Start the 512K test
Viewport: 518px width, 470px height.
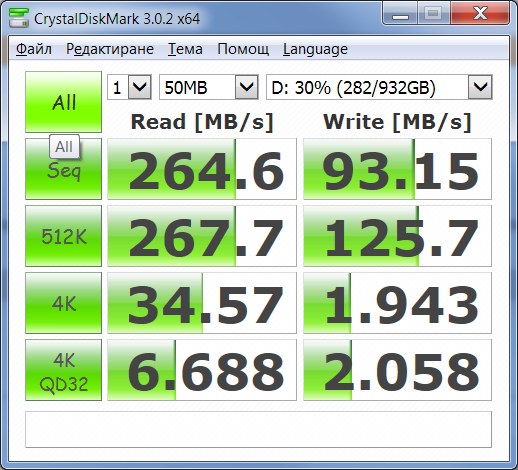(63, 236)
